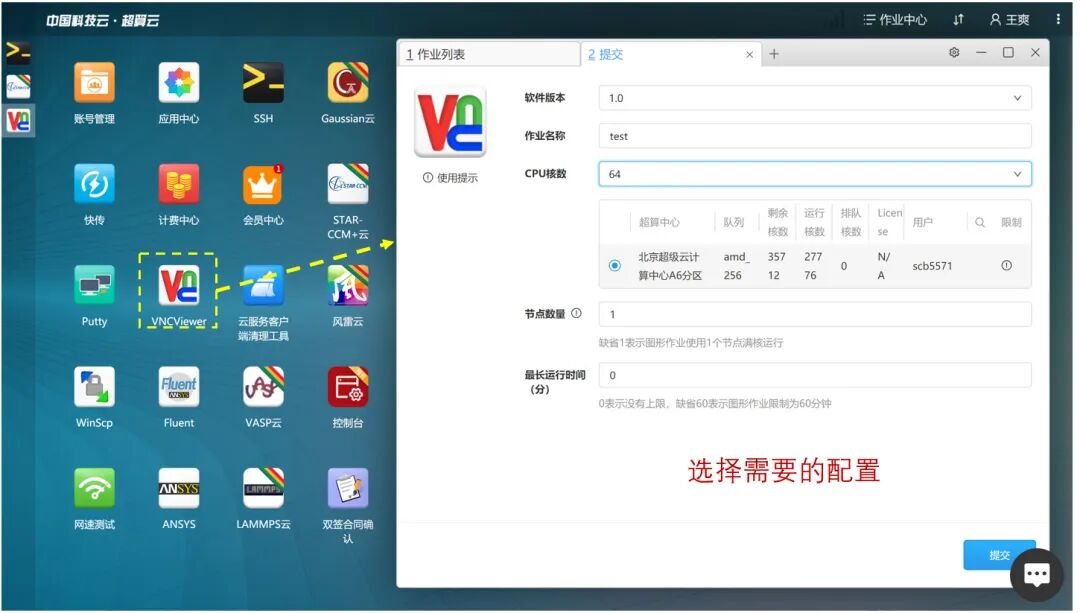
Task: Open the 控制台 console icon
Action: [348, 386]
